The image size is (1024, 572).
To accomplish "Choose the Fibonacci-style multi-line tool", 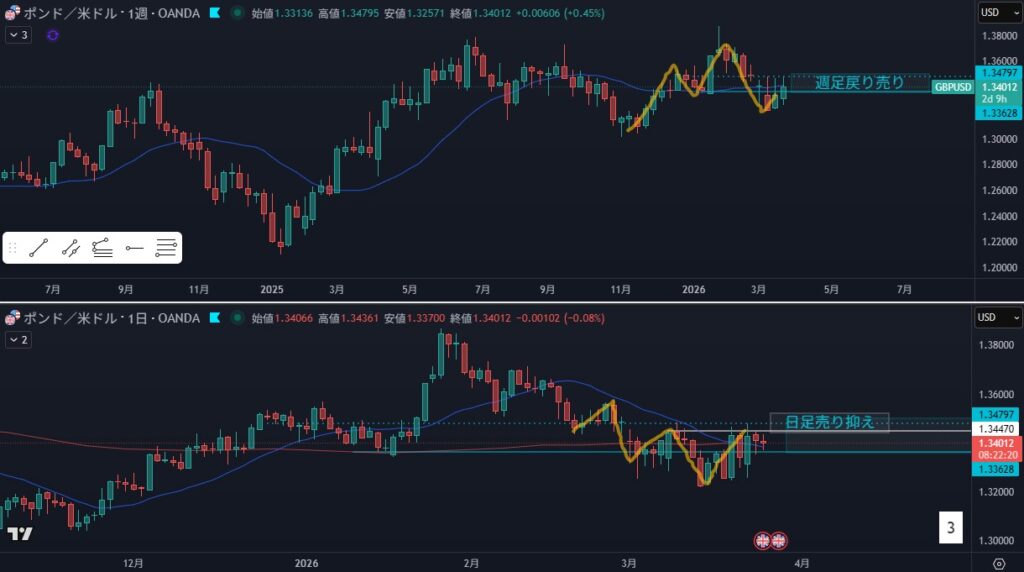I will [102, 248].
